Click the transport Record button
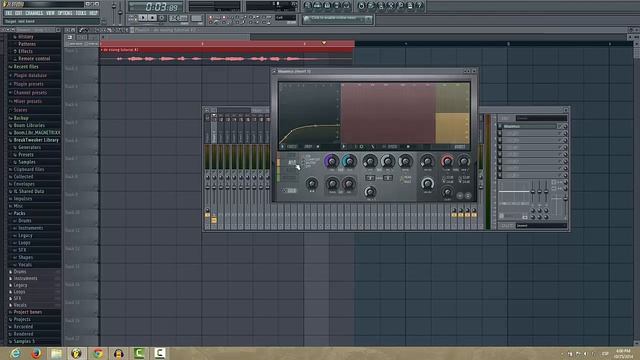 click(162, 18)
